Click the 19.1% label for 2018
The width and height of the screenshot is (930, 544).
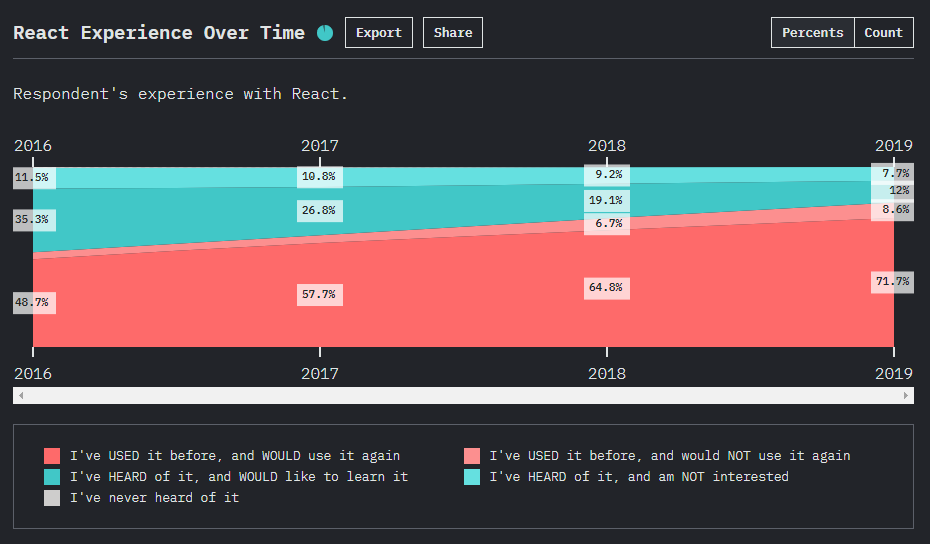607,201
